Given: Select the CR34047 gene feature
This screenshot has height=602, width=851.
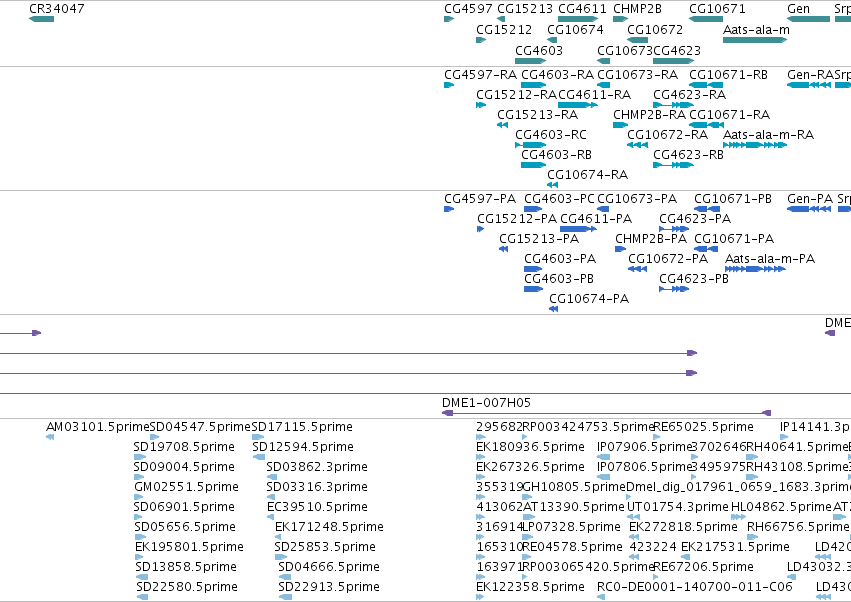Looking at the screenshot, I should [41, 19].
